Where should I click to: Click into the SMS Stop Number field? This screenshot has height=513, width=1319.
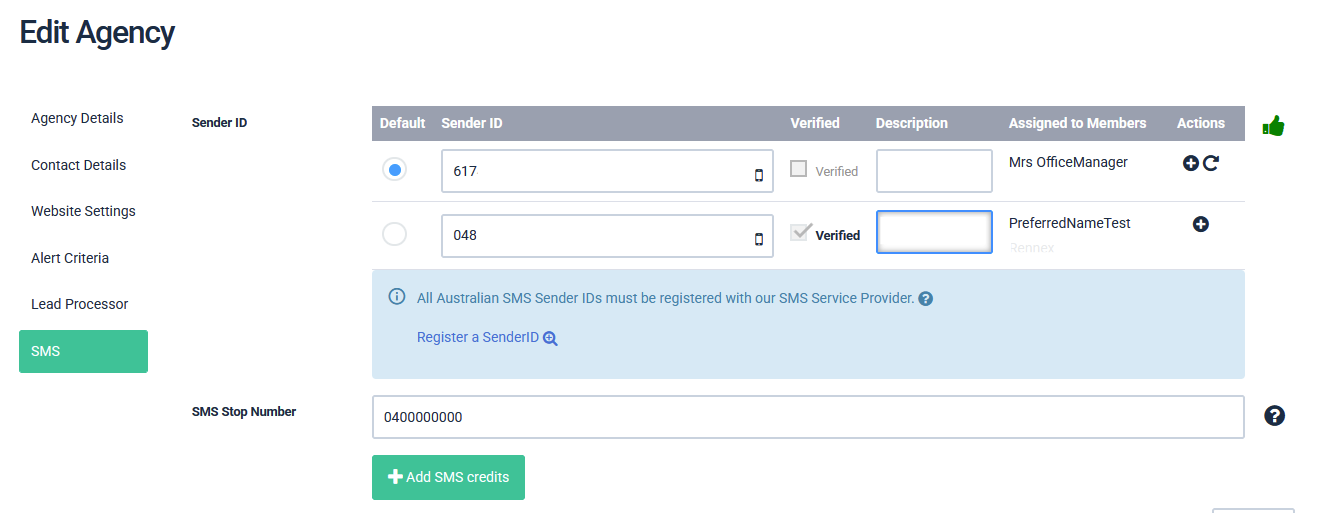pyautogui.click(x=807, y=417)
